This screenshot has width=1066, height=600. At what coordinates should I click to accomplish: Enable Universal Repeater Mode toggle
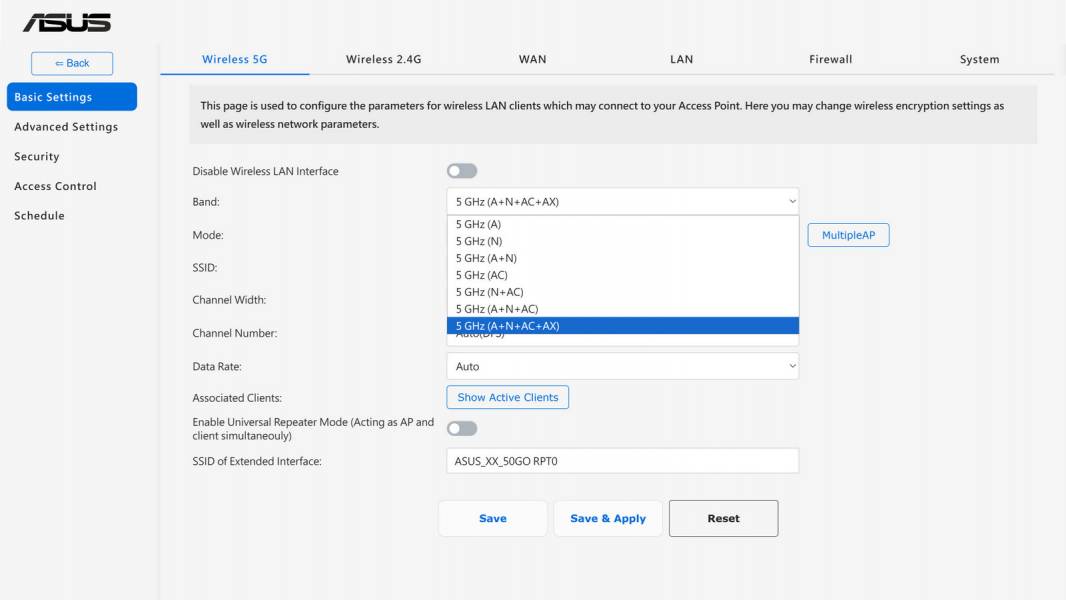[462, 428]
